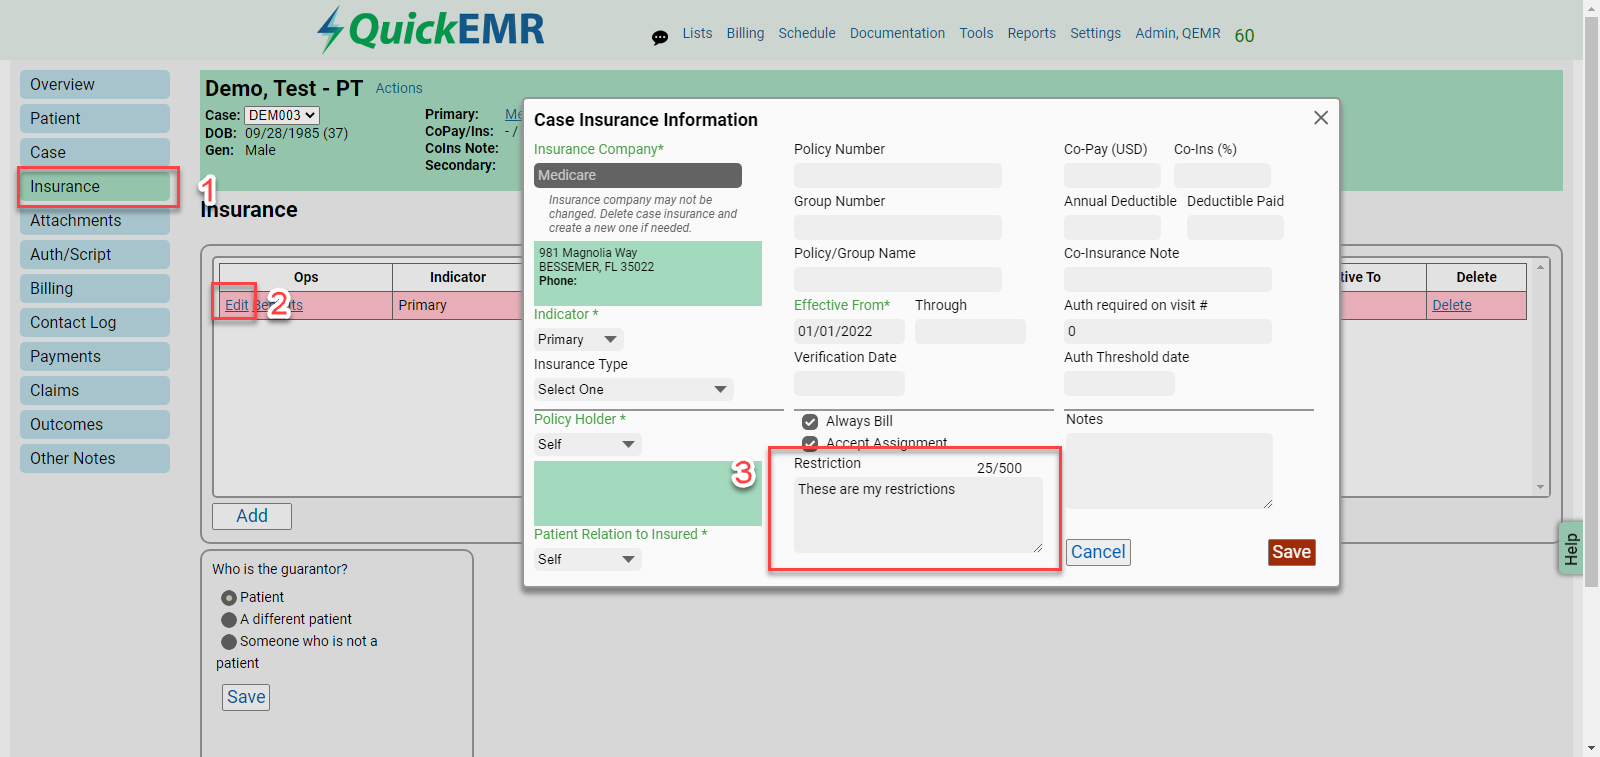Open the Other Notes sidebar tab

[95, 459]
